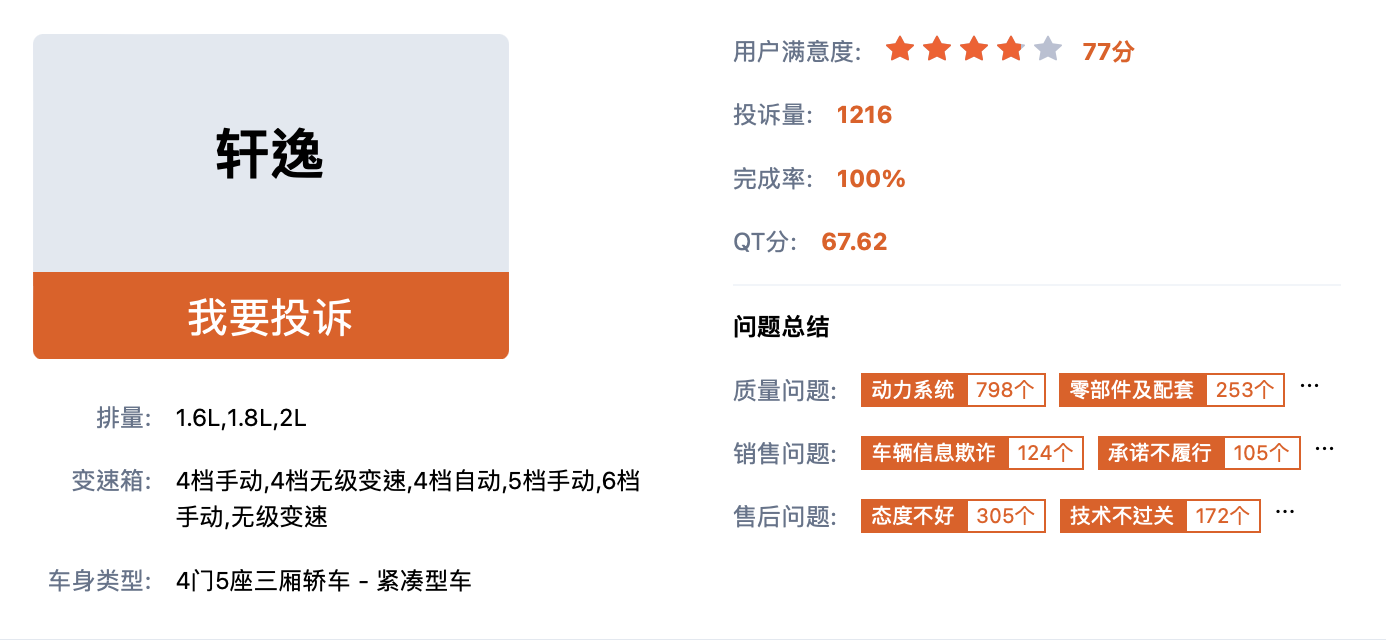Viewport: 1386px width, 640px height.
Task: Choose the 技术不过关 172个 tag
Action: pyautogui.click(x=1160, y=516)
